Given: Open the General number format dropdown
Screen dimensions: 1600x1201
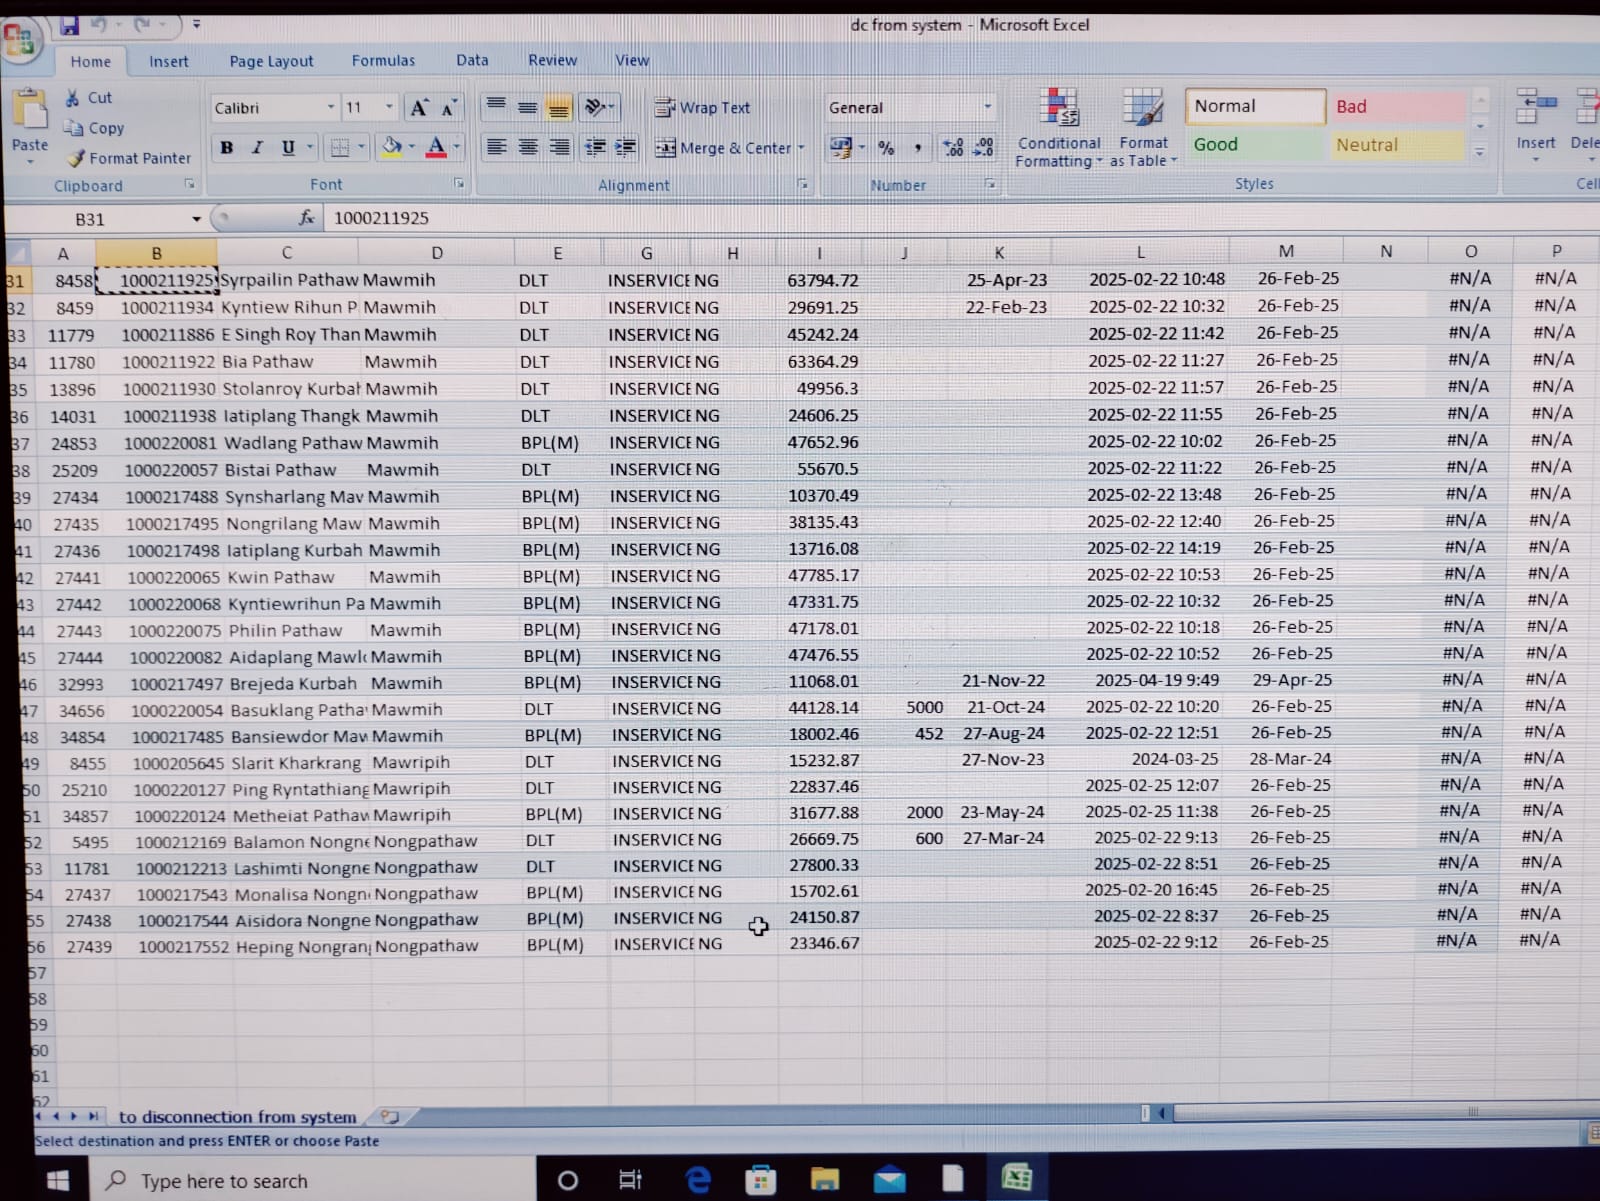Looking at the screenshot, I should coord(987,107).
